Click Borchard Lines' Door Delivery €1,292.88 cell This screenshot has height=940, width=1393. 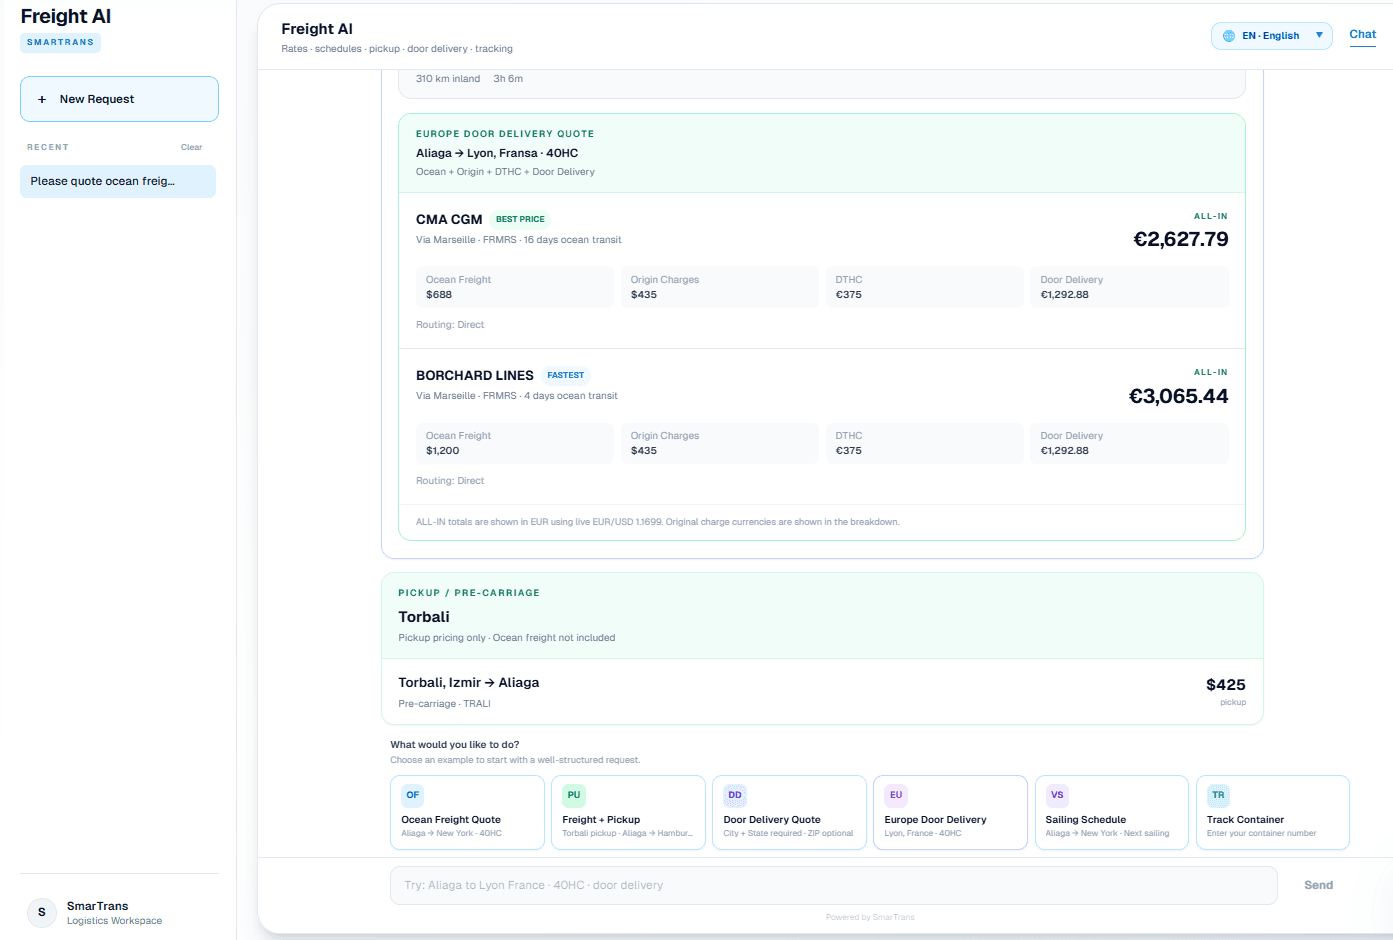pos(1130,443)
